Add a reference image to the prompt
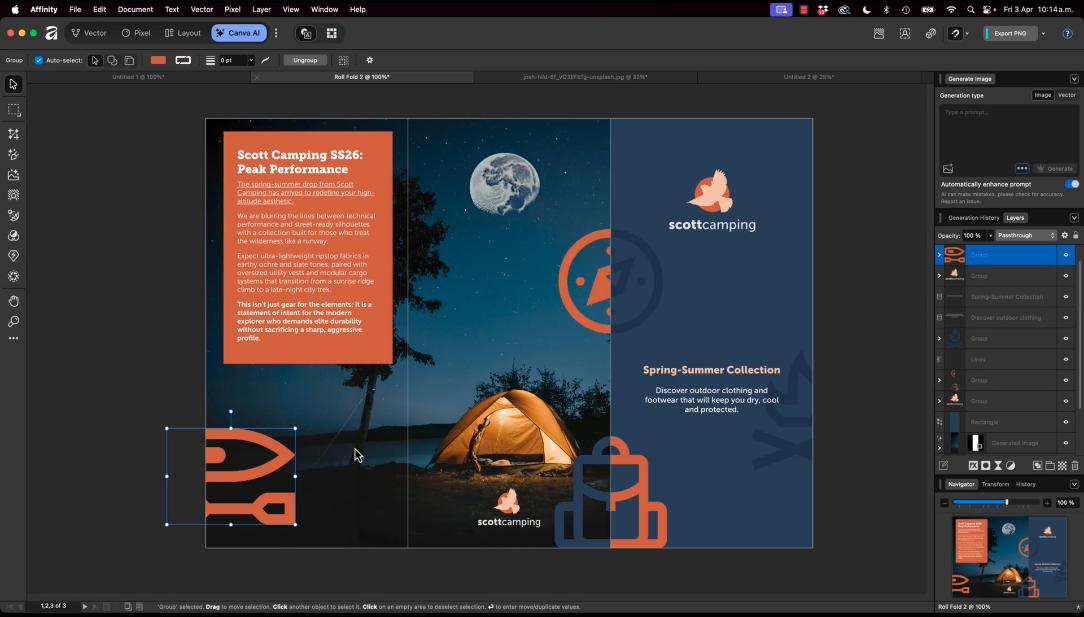This screenshot has width=1084, height=617. (948, 168)
